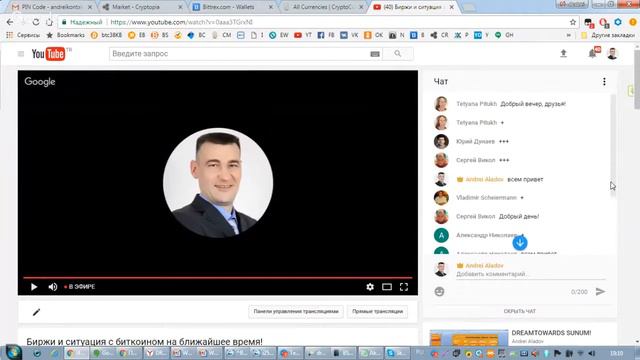Edit video with pencil icon
Image resolution: width=640 pixels, height=360 pixels.
(36, 312)
